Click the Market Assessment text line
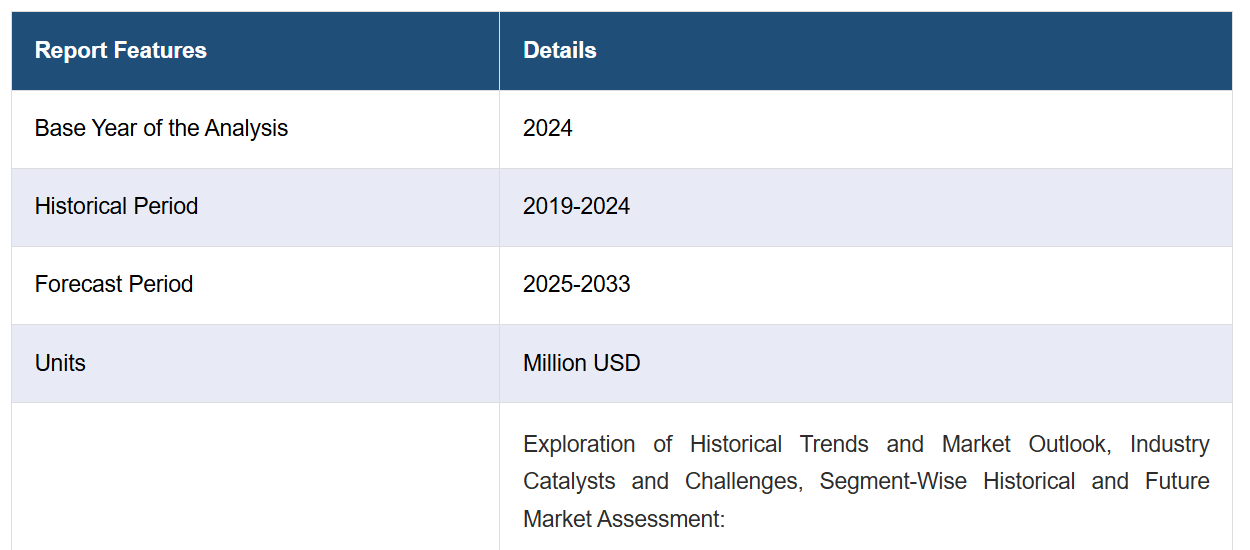 click(624, 519)
